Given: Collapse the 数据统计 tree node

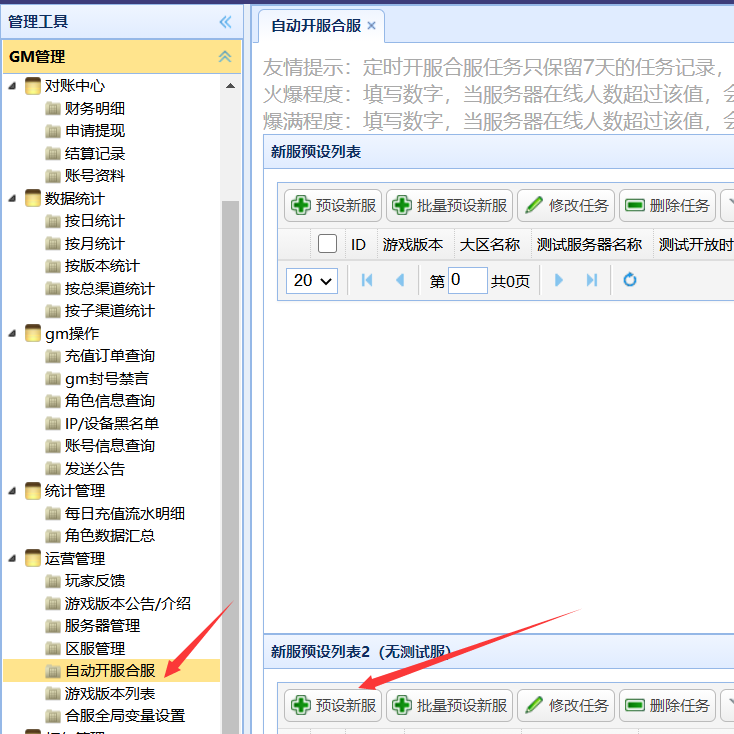Looking at the screenshot, I should coord(13,198).
